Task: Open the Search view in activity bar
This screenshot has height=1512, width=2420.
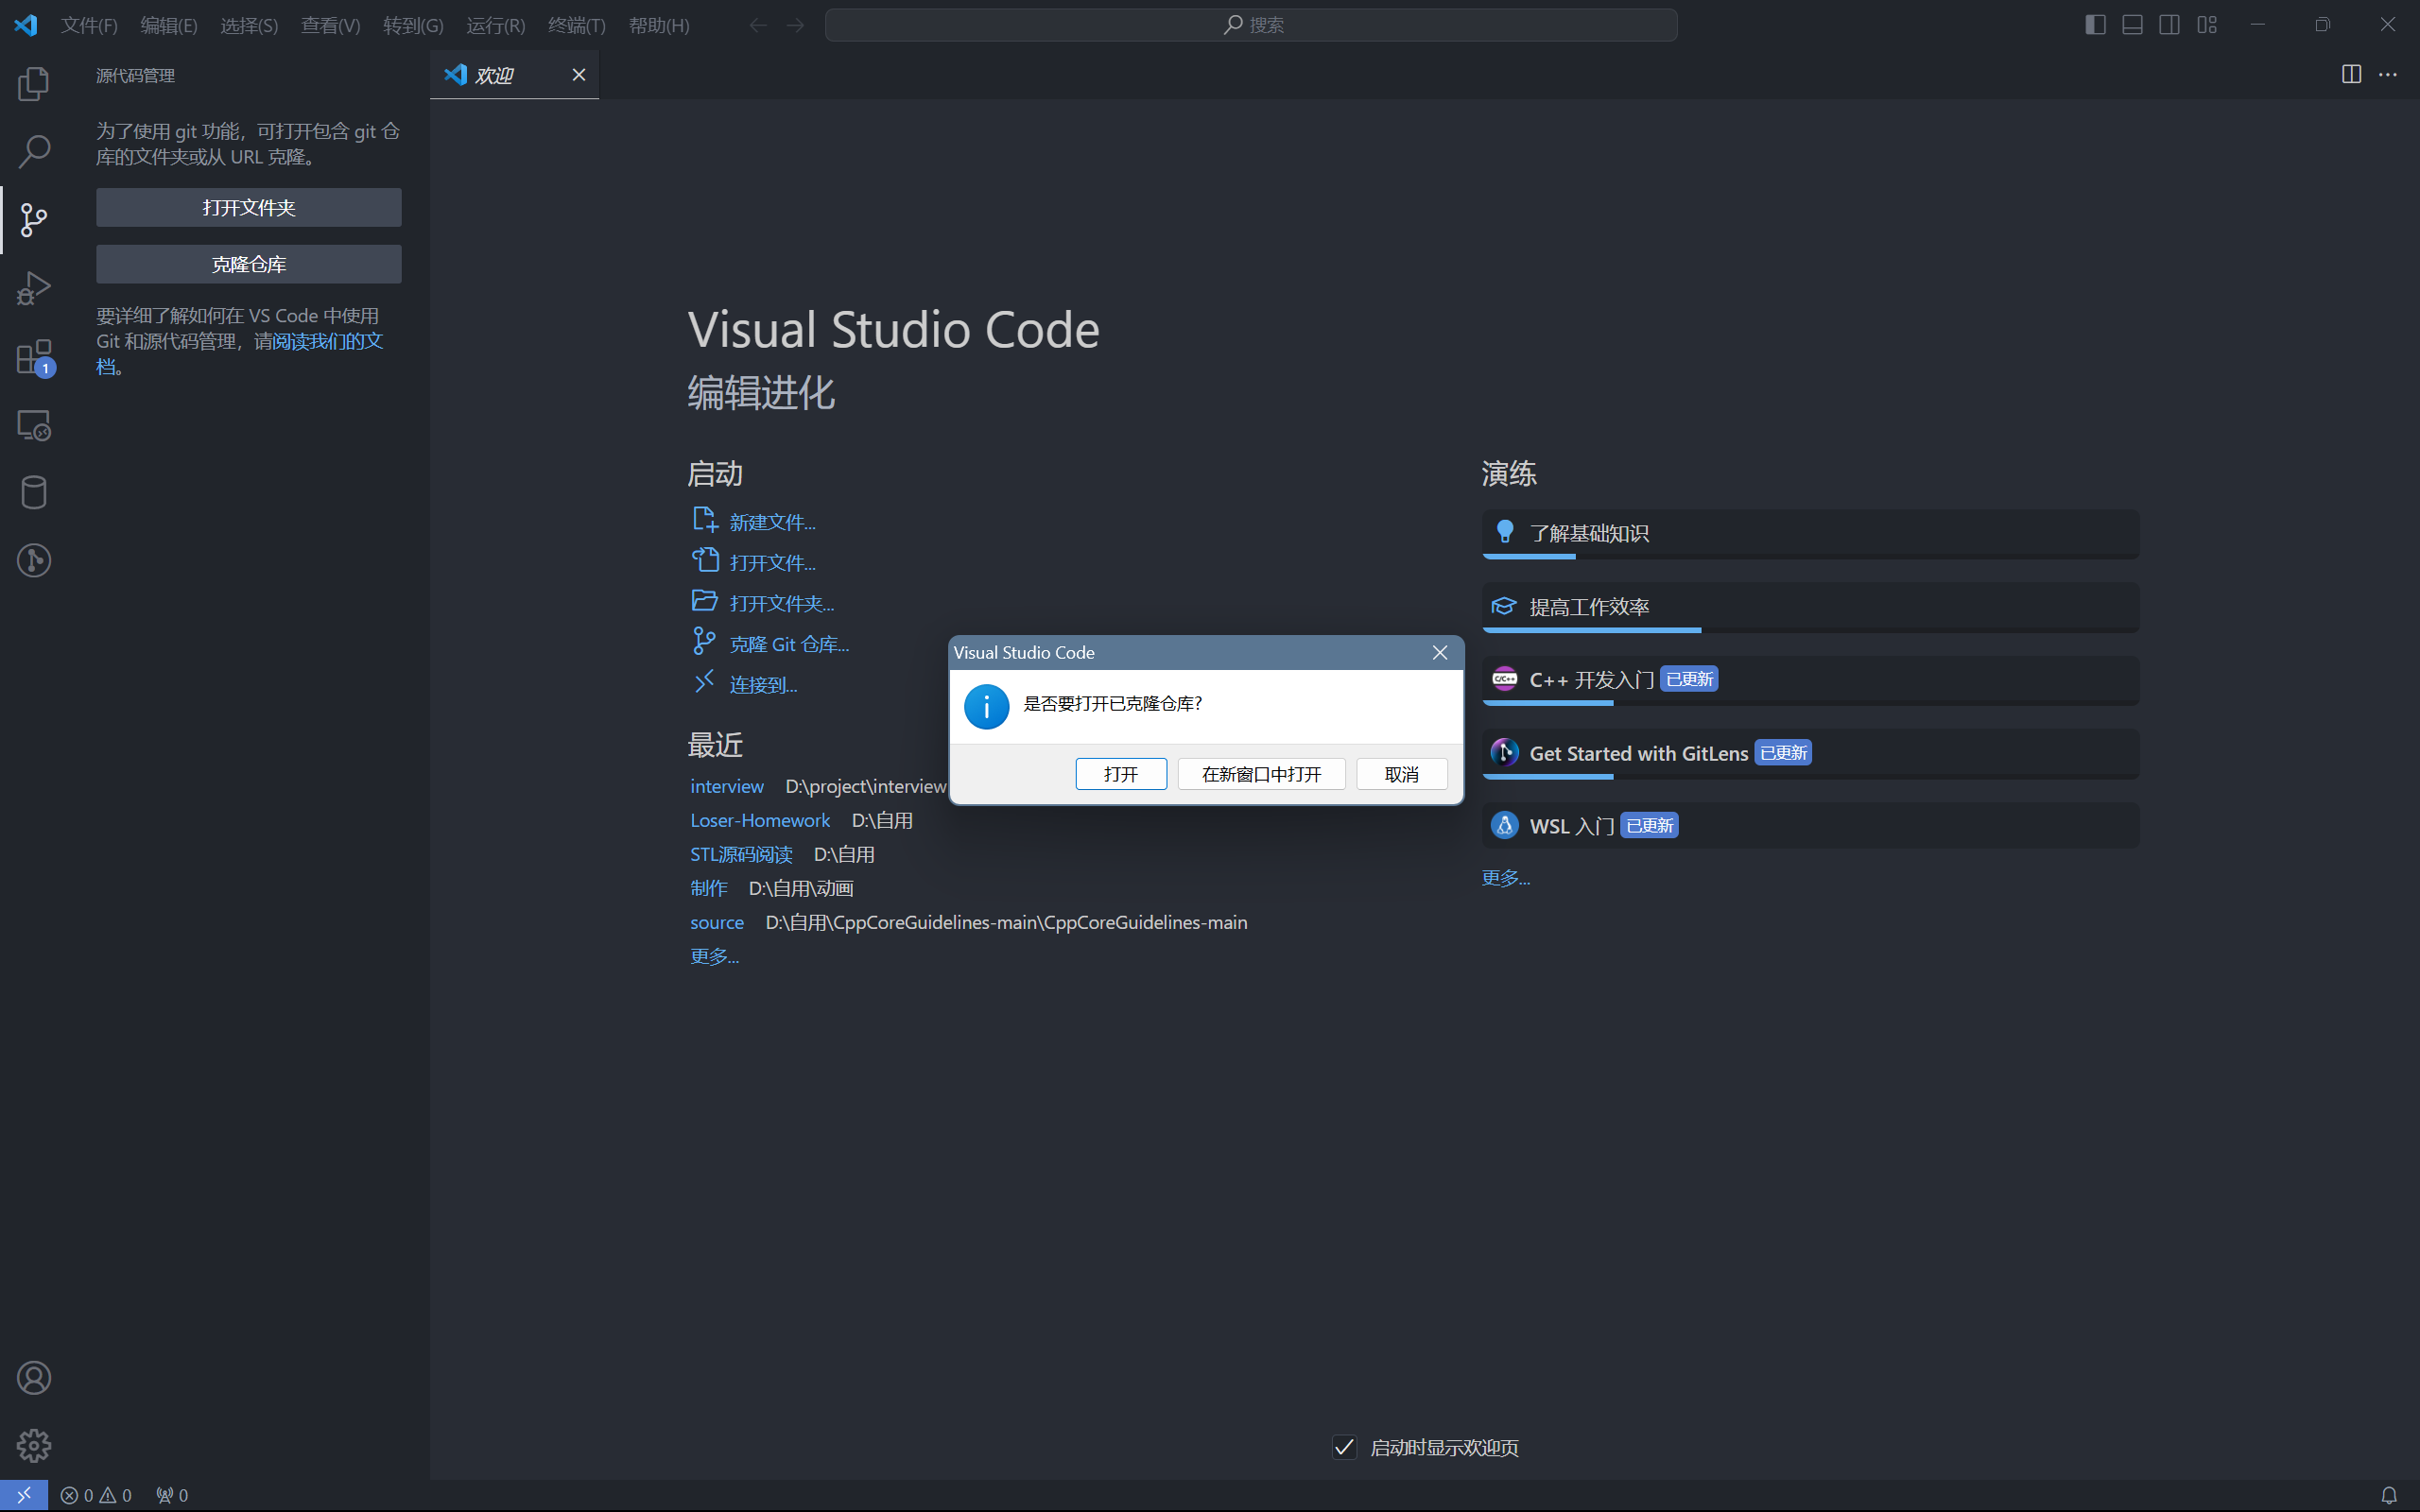Action: pos(34,152)
